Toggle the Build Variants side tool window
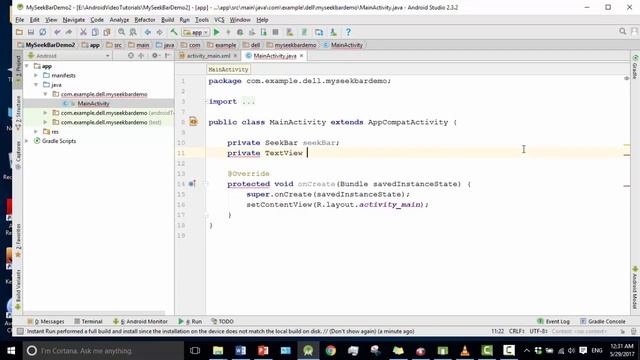The image size is (640, 360). (x=18, y=289)
